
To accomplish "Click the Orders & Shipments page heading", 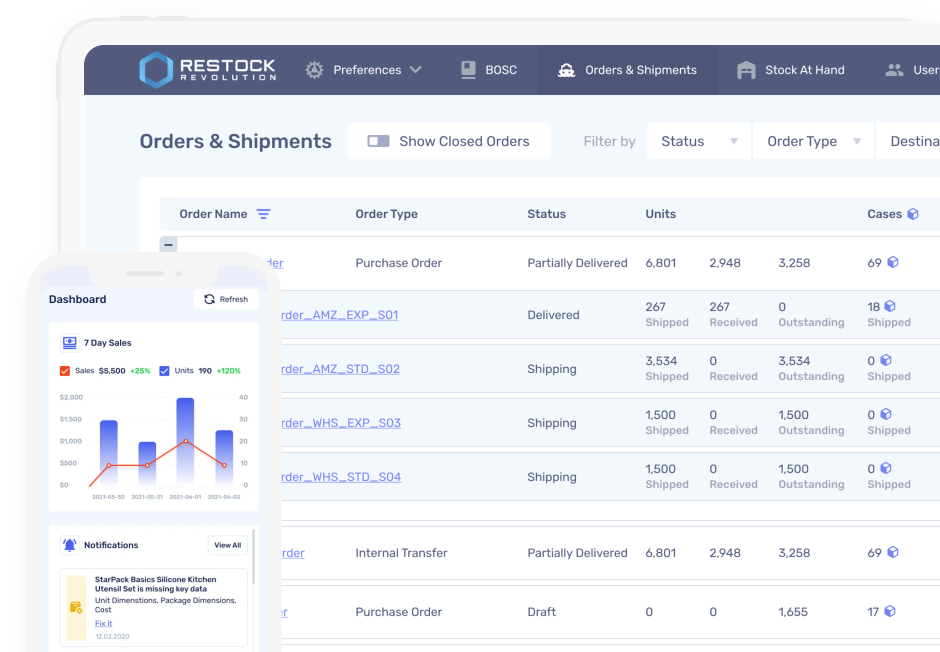I will 236,141.
